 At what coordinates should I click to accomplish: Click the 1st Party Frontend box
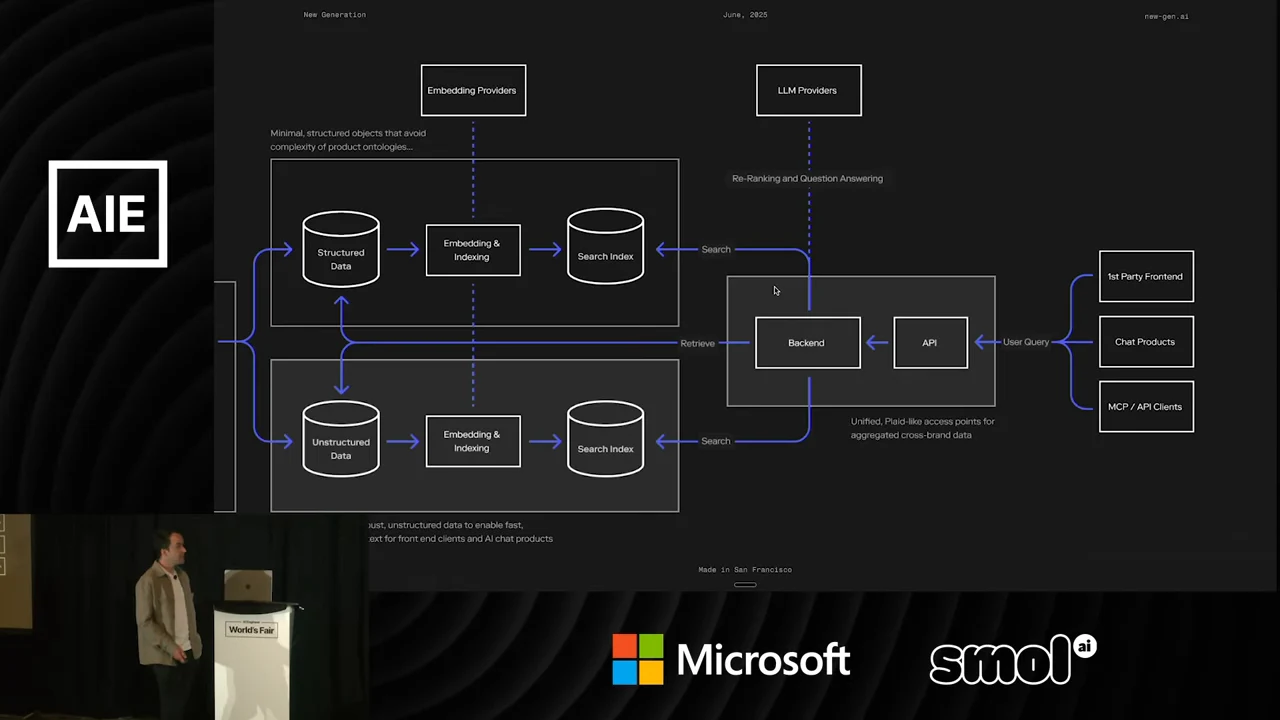(1146, 276)
